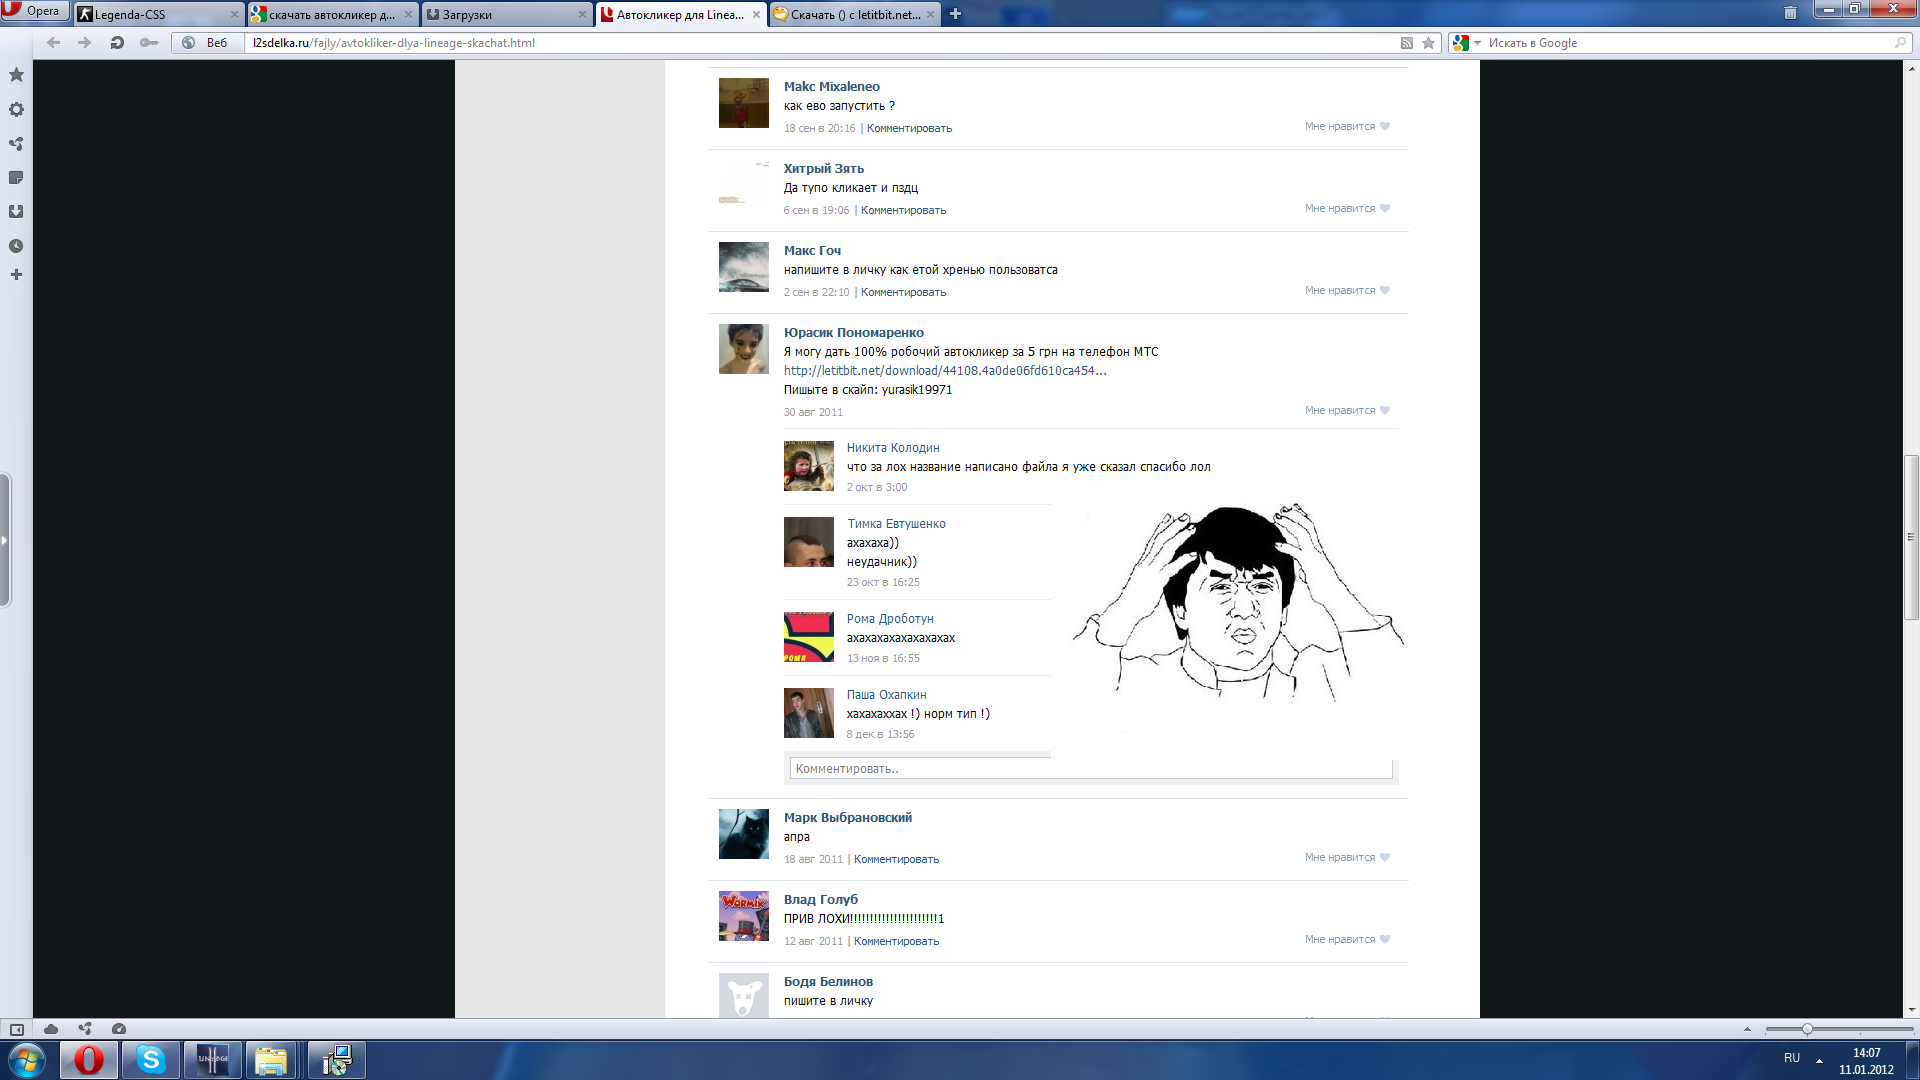The image size is (1920, 1080).
Task: Open the Notes panel icon in sidebar
Action: pyautogui.click(x=16, y=178)
